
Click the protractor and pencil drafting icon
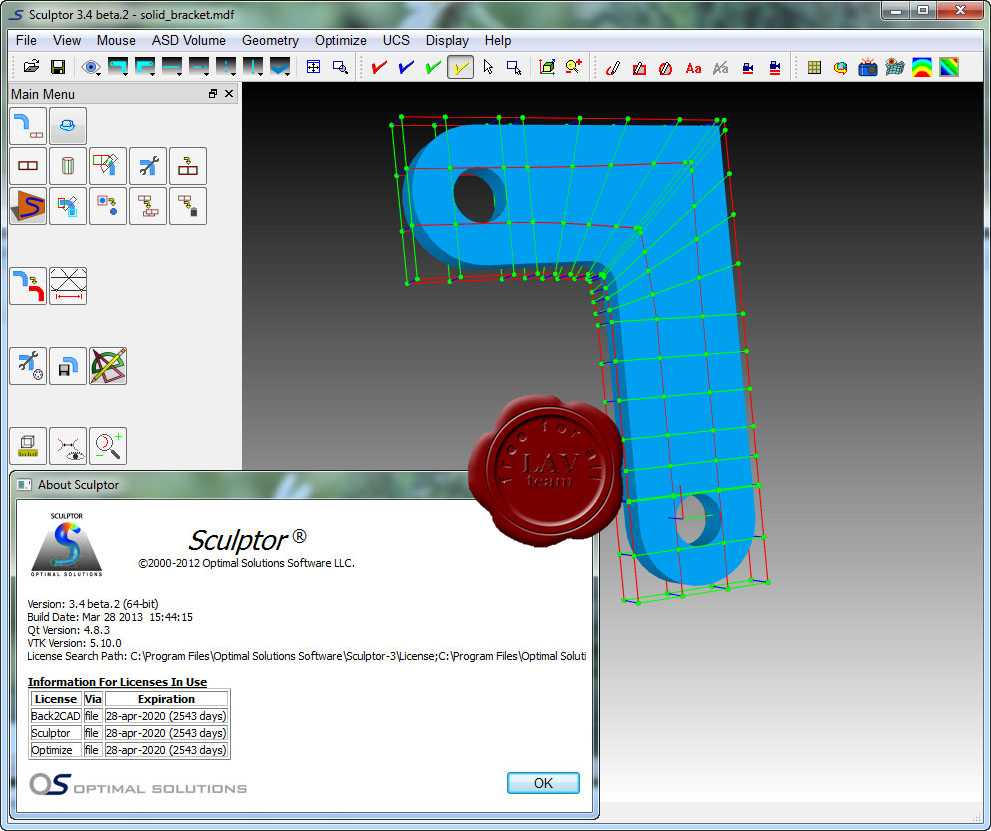pyautogui.click(x=108, y=366)
